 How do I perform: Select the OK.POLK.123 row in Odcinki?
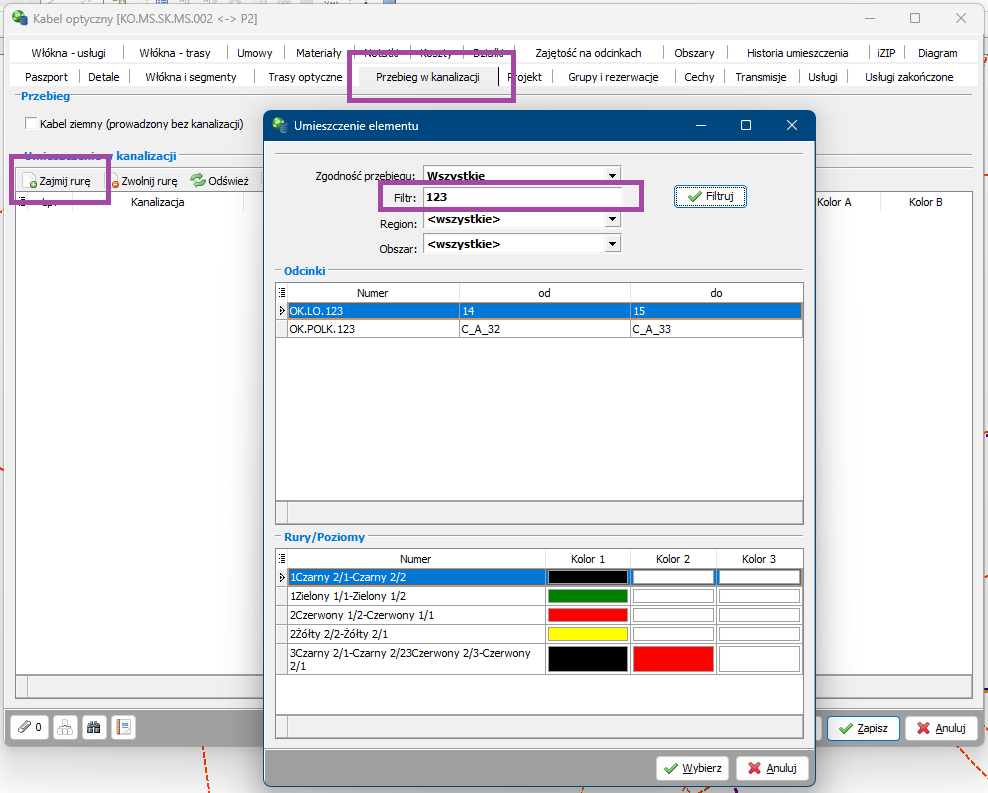(x=370, y=329)
